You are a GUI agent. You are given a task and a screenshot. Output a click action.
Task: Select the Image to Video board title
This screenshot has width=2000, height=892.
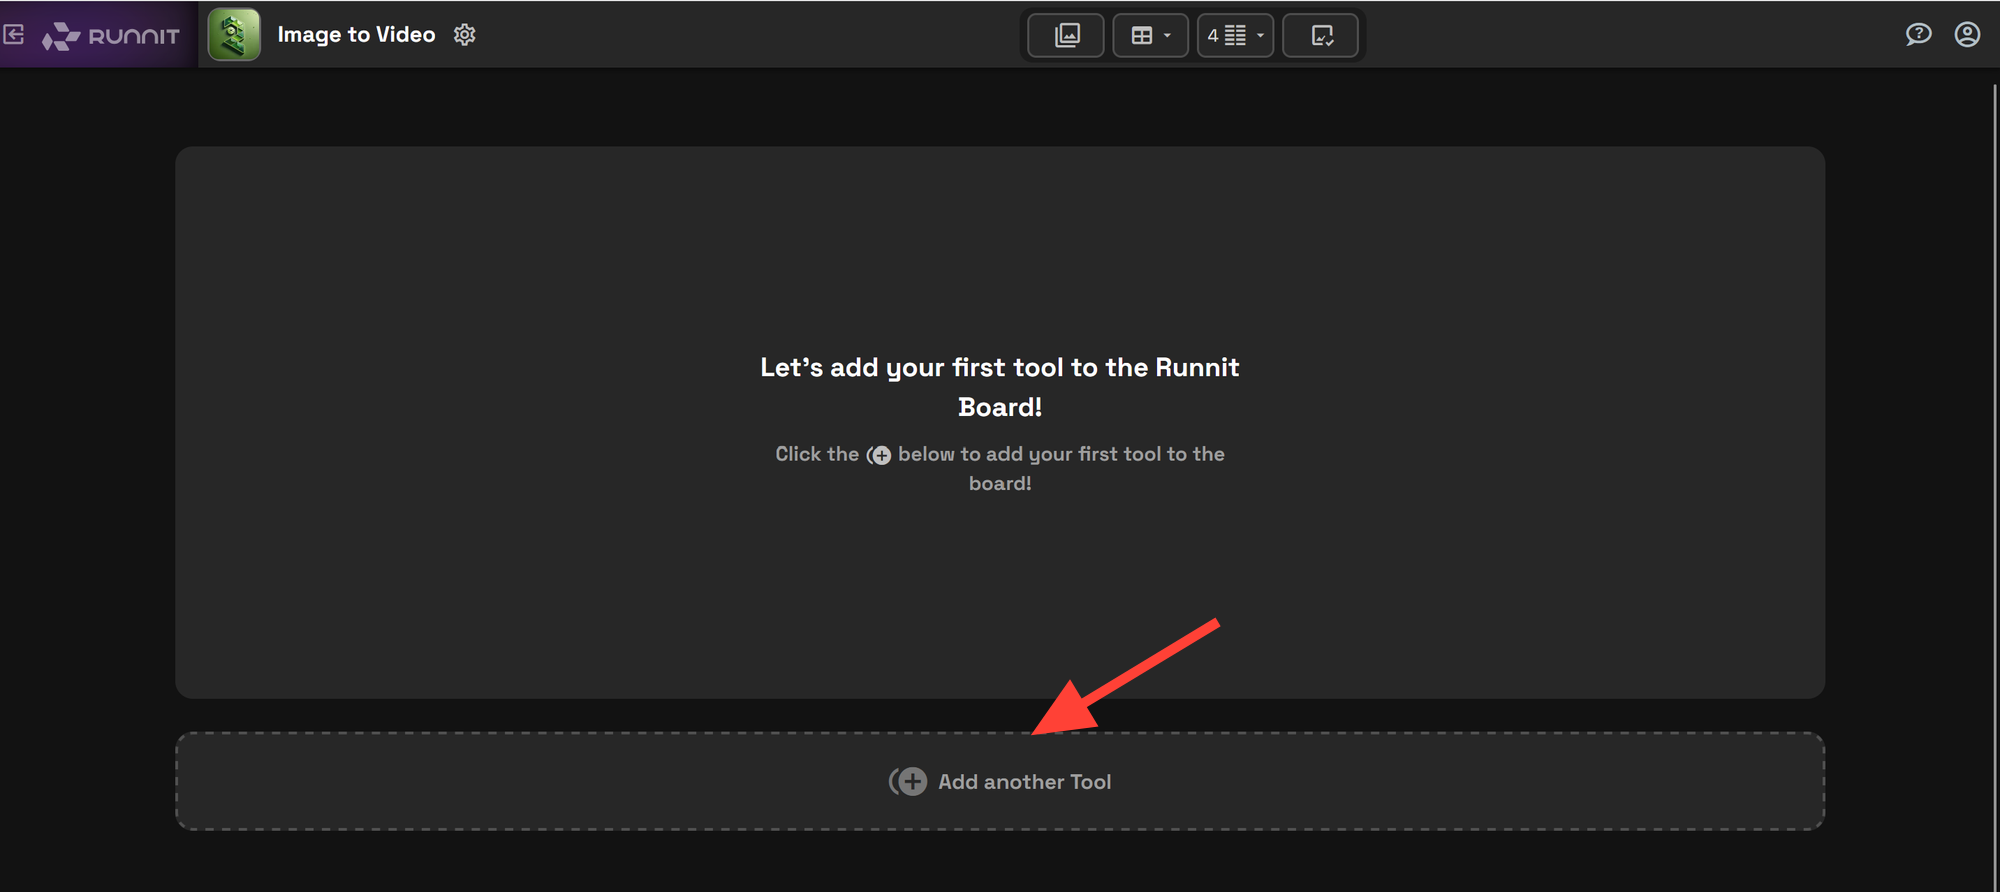[x=356, y=35]
